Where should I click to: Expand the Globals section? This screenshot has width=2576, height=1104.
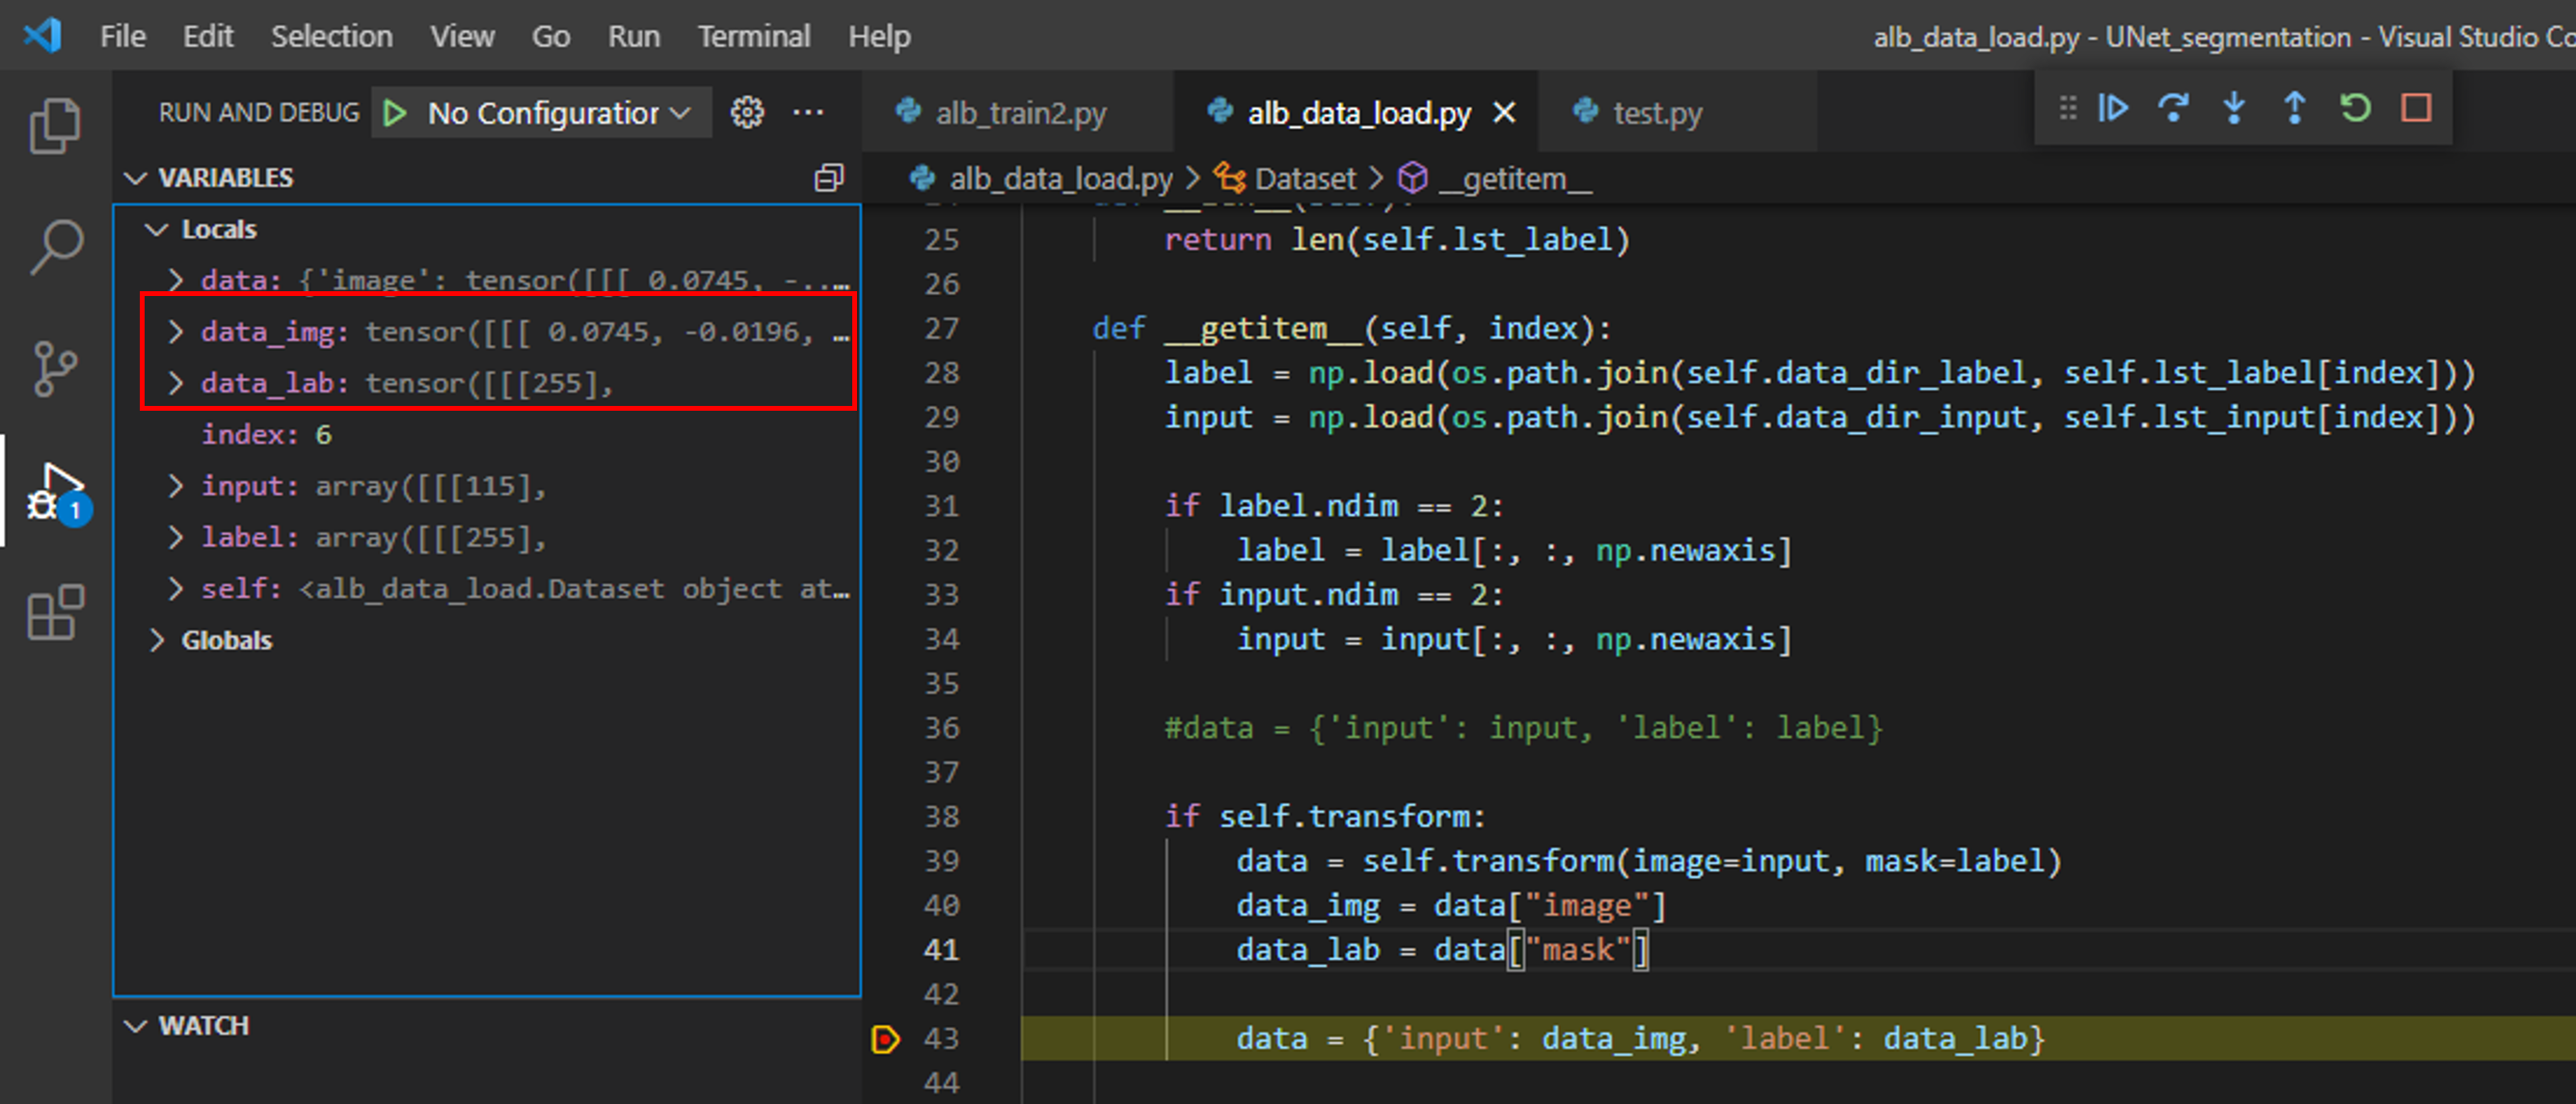(x=157, y=640)
